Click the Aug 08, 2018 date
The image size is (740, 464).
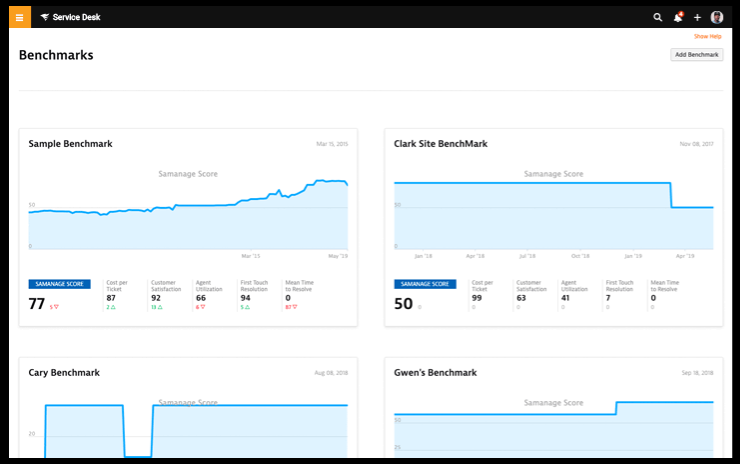click(331, 373)
